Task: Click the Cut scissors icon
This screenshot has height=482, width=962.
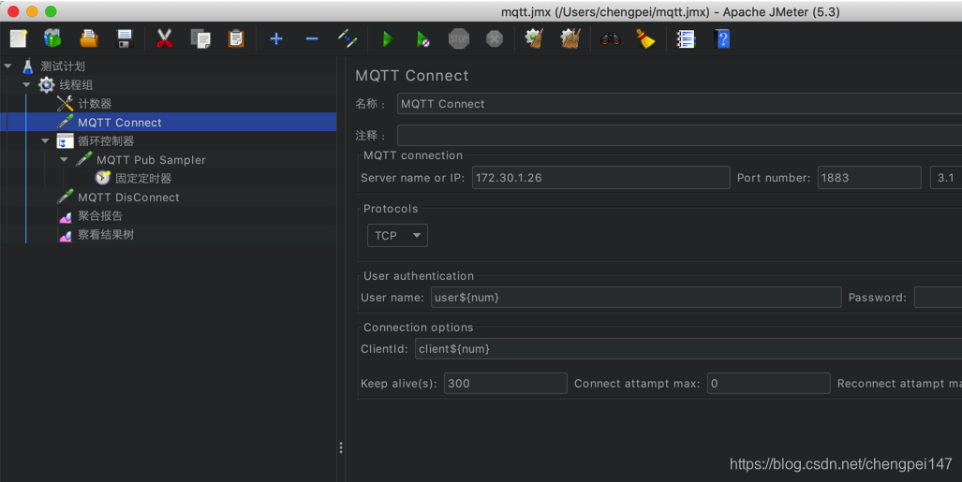Action: 164,39
